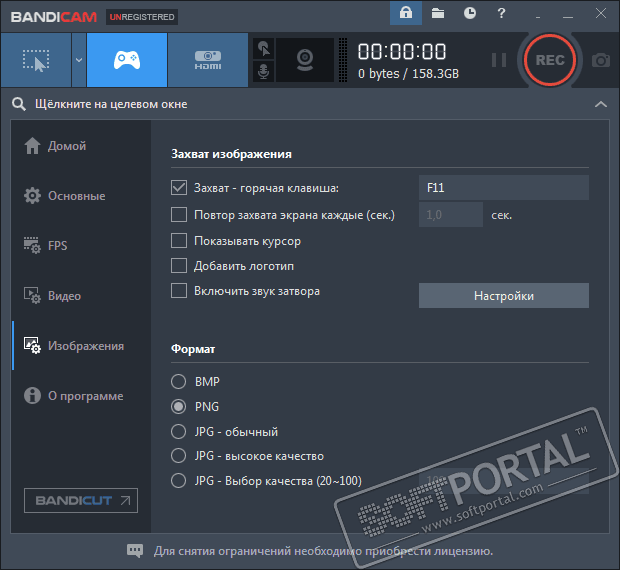Toggle webcam overlay icon
The height and width of the screenshot is (570, 620).
tap(305, 60)
